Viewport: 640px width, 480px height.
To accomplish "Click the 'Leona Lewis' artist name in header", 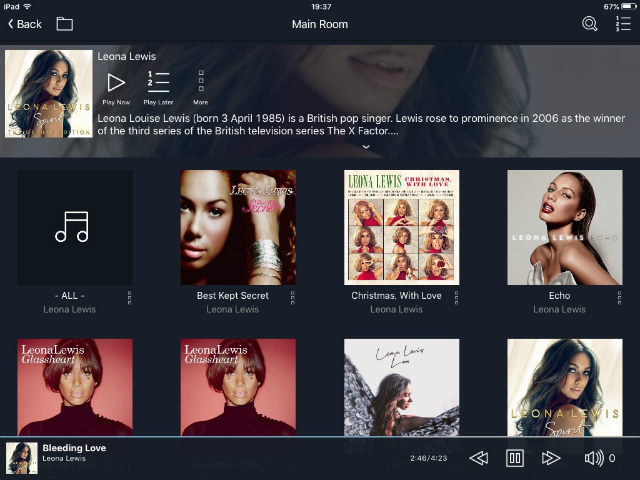I will (x=127, y=56).
